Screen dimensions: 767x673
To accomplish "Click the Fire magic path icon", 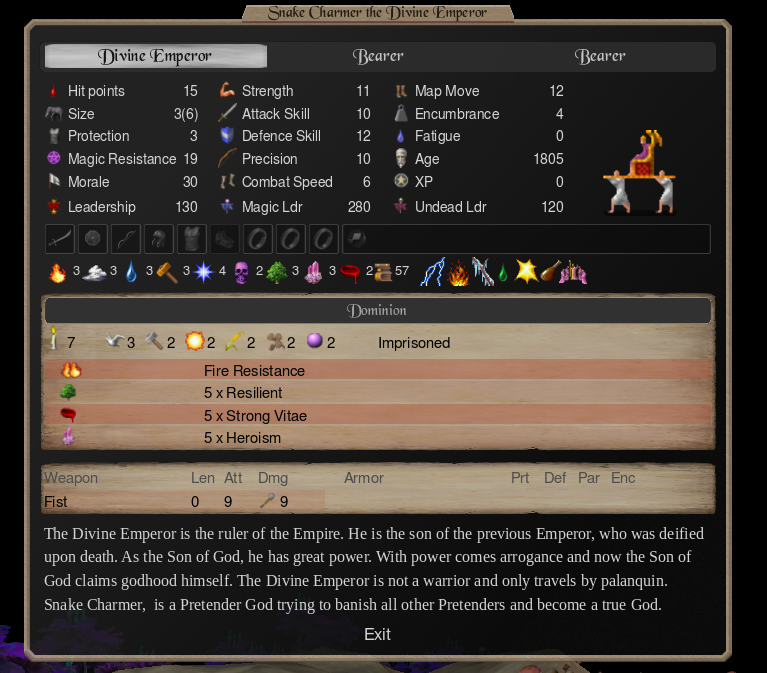I will point(57,272).
